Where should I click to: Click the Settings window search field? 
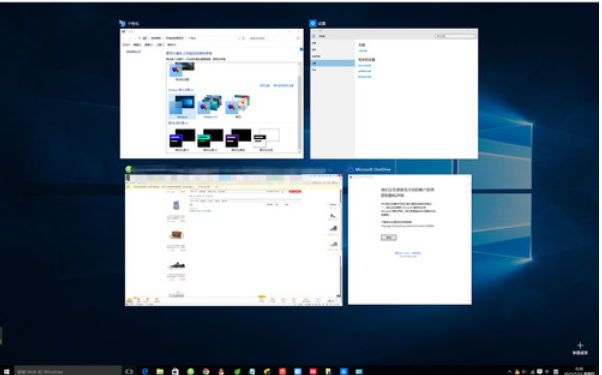(x=455, y=36)
